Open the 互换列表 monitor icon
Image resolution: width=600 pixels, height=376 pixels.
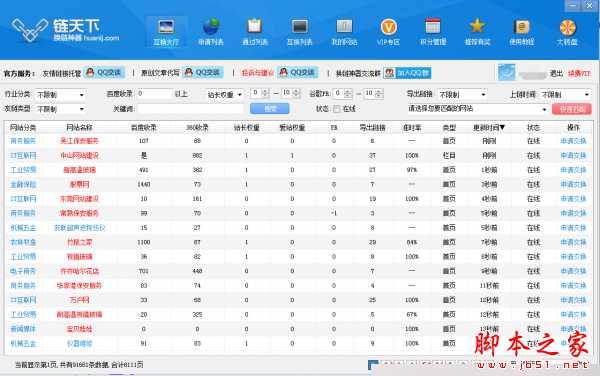click(x=300, y=27)
